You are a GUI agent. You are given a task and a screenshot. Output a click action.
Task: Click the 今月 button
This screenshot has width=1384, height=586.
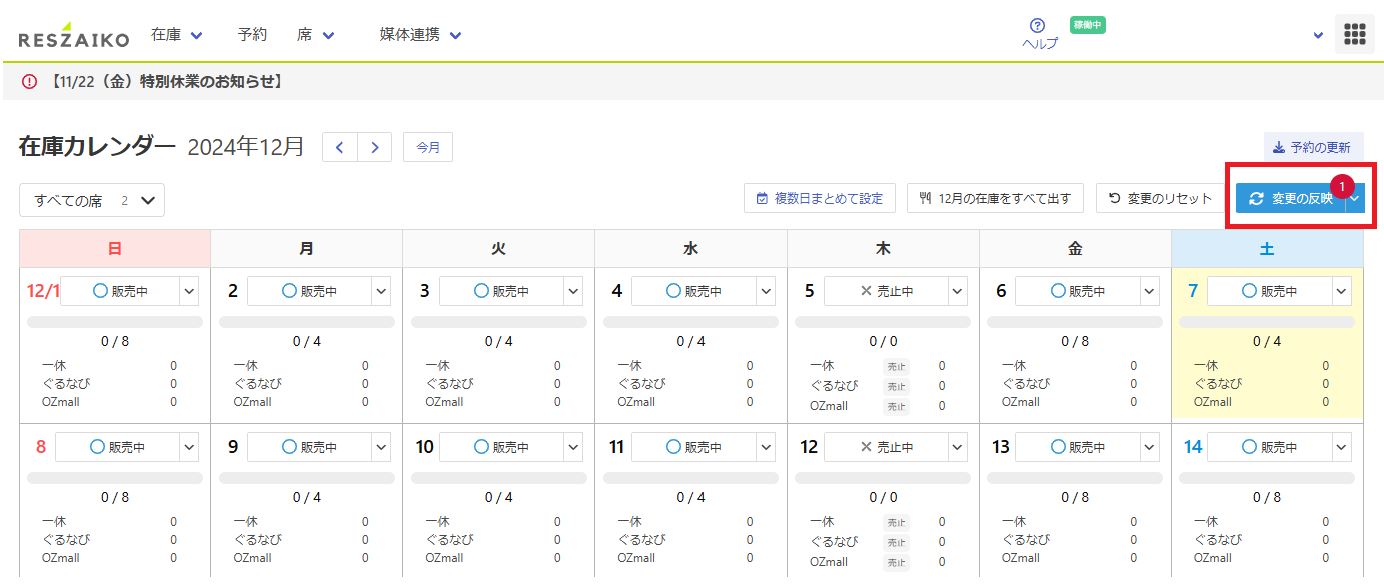click(428, 147)
